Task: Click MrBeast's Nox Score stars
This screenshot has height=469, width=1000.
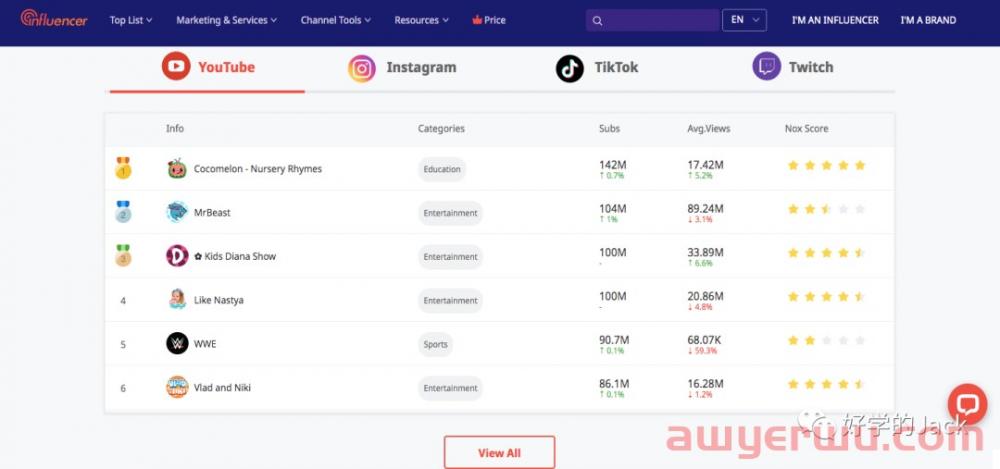Action: pos(826,209)
